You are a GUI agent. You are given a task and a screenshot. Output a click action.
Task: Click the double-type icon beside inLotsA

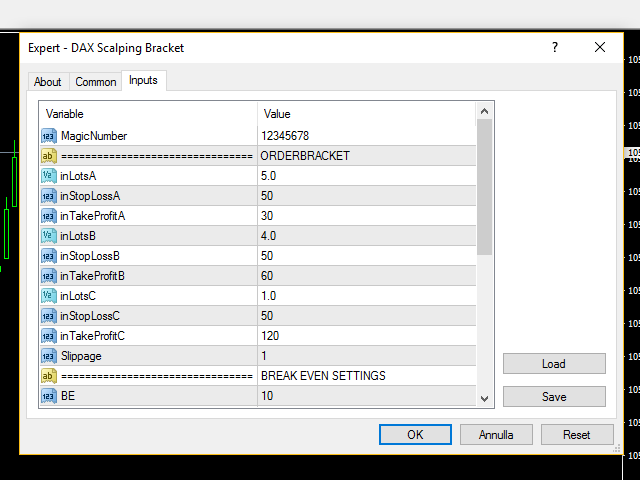coord(49,176)
